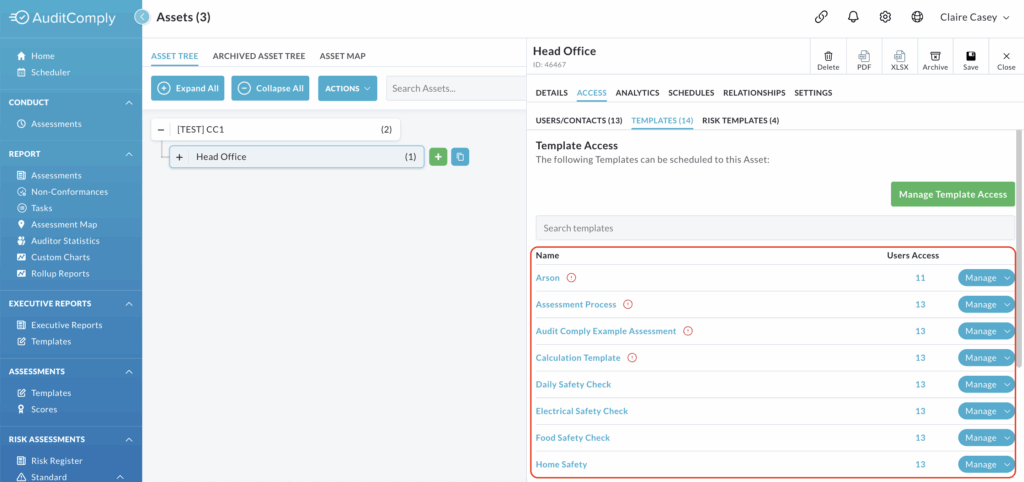This screenshot has height=482, width=1024.
Task: Open Manage dropdown for Arson template
Action: tap(986, 278)
